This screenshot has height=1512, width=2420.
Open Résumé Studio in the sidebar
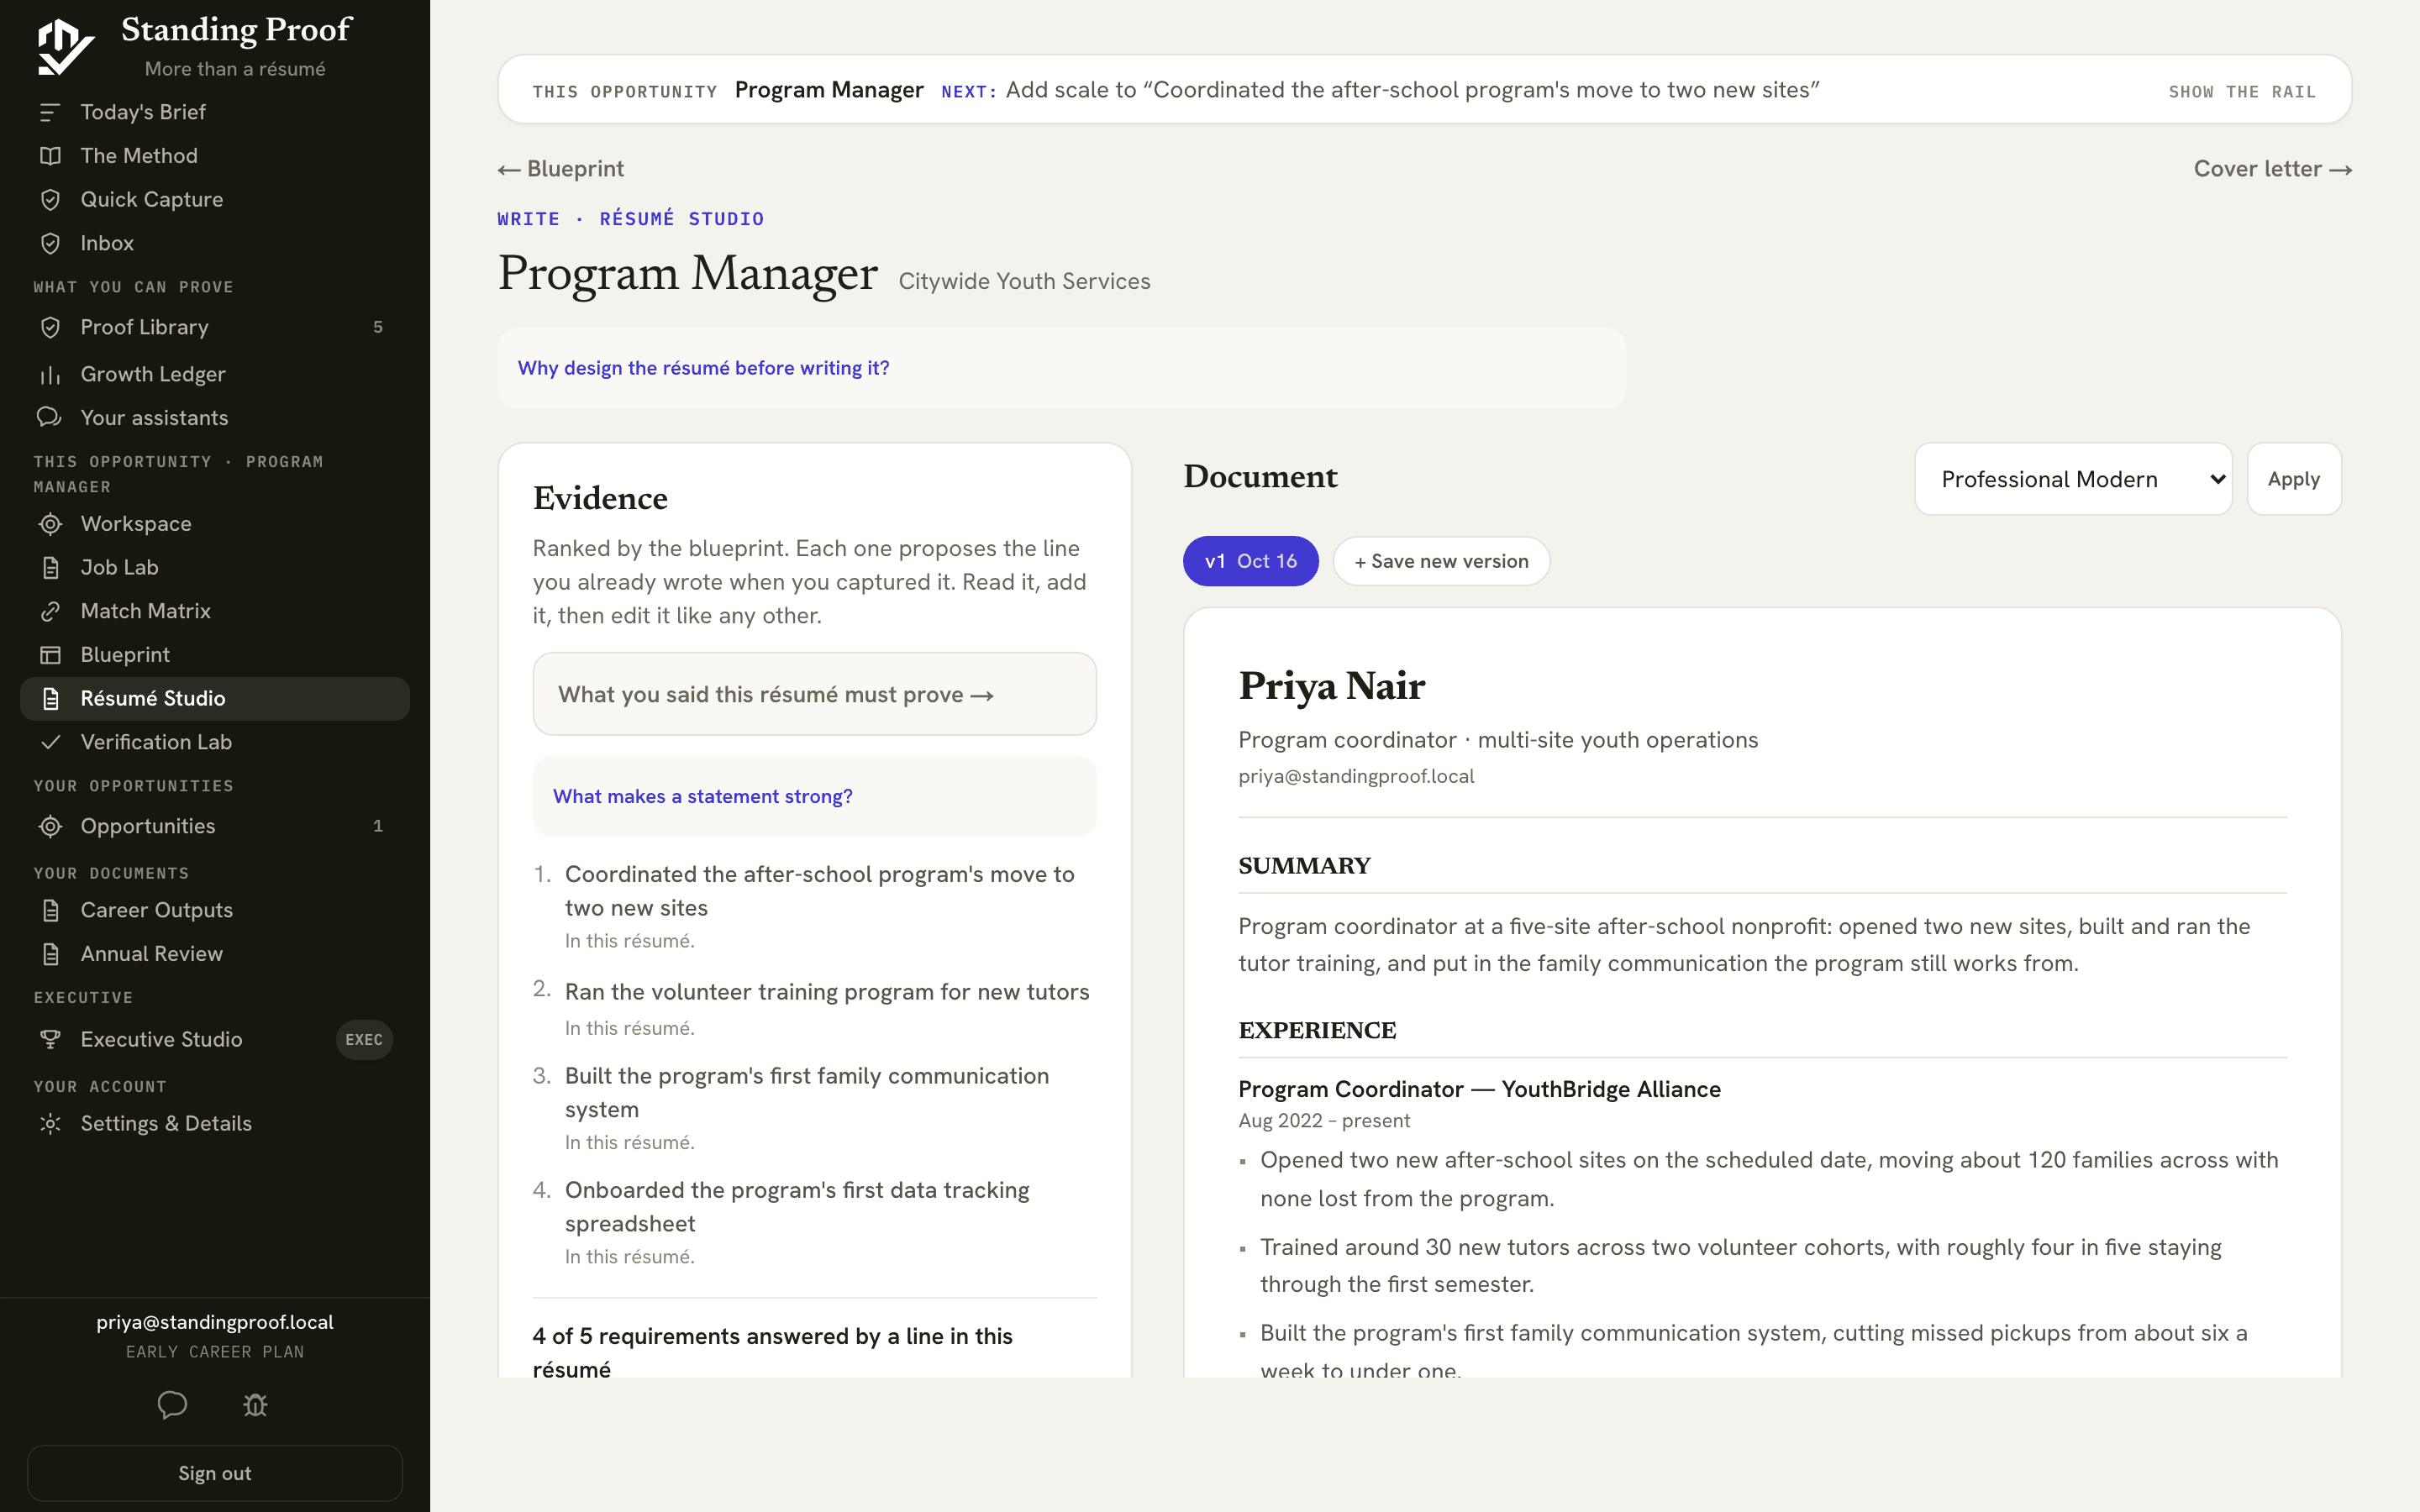click(215, 698)
